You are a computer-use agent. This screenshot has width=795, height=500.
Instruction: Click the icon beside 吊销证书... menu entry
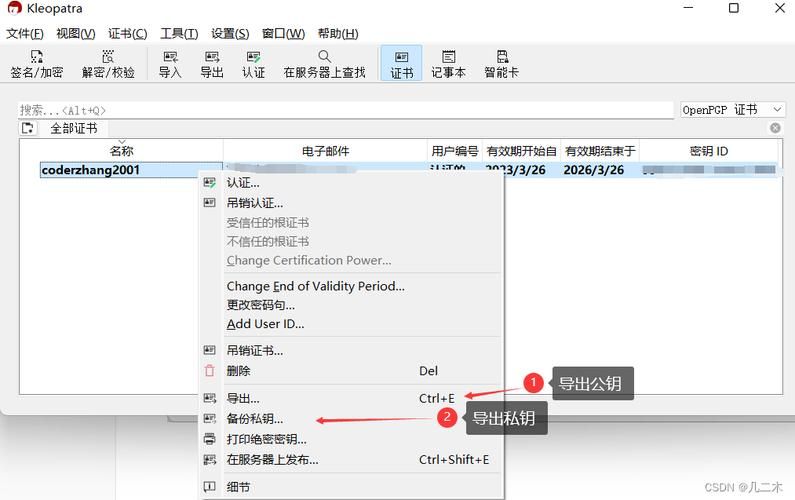209,350
